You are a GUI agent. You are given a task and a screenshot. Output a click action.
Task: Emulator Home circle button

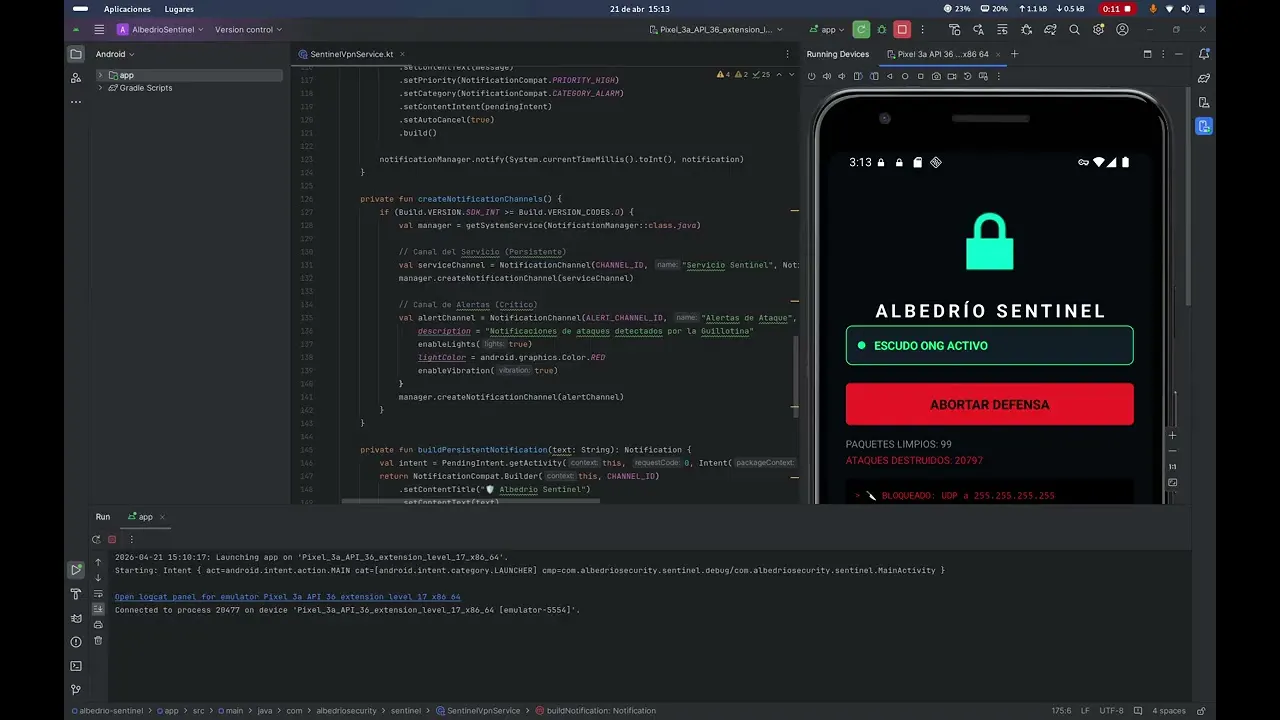tap(905, 76)
